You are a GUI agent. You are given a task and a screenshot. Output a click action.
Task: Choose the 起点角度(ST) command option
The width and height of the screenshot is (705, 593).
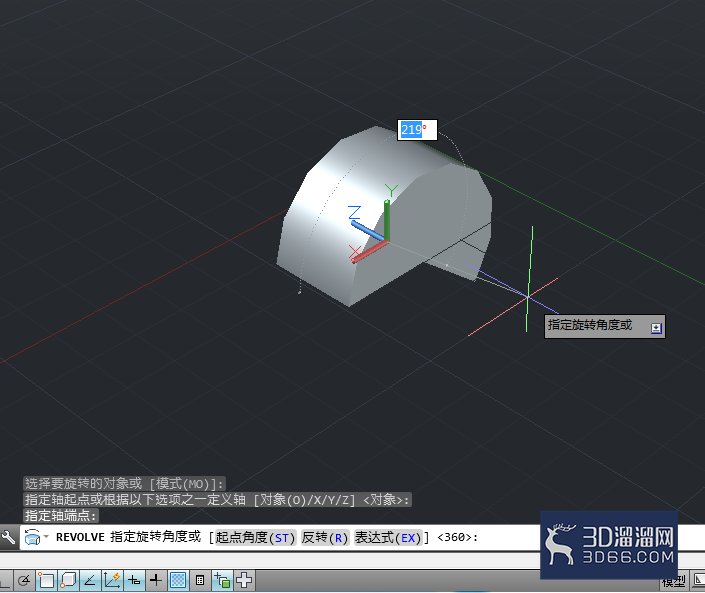[255, 537]
